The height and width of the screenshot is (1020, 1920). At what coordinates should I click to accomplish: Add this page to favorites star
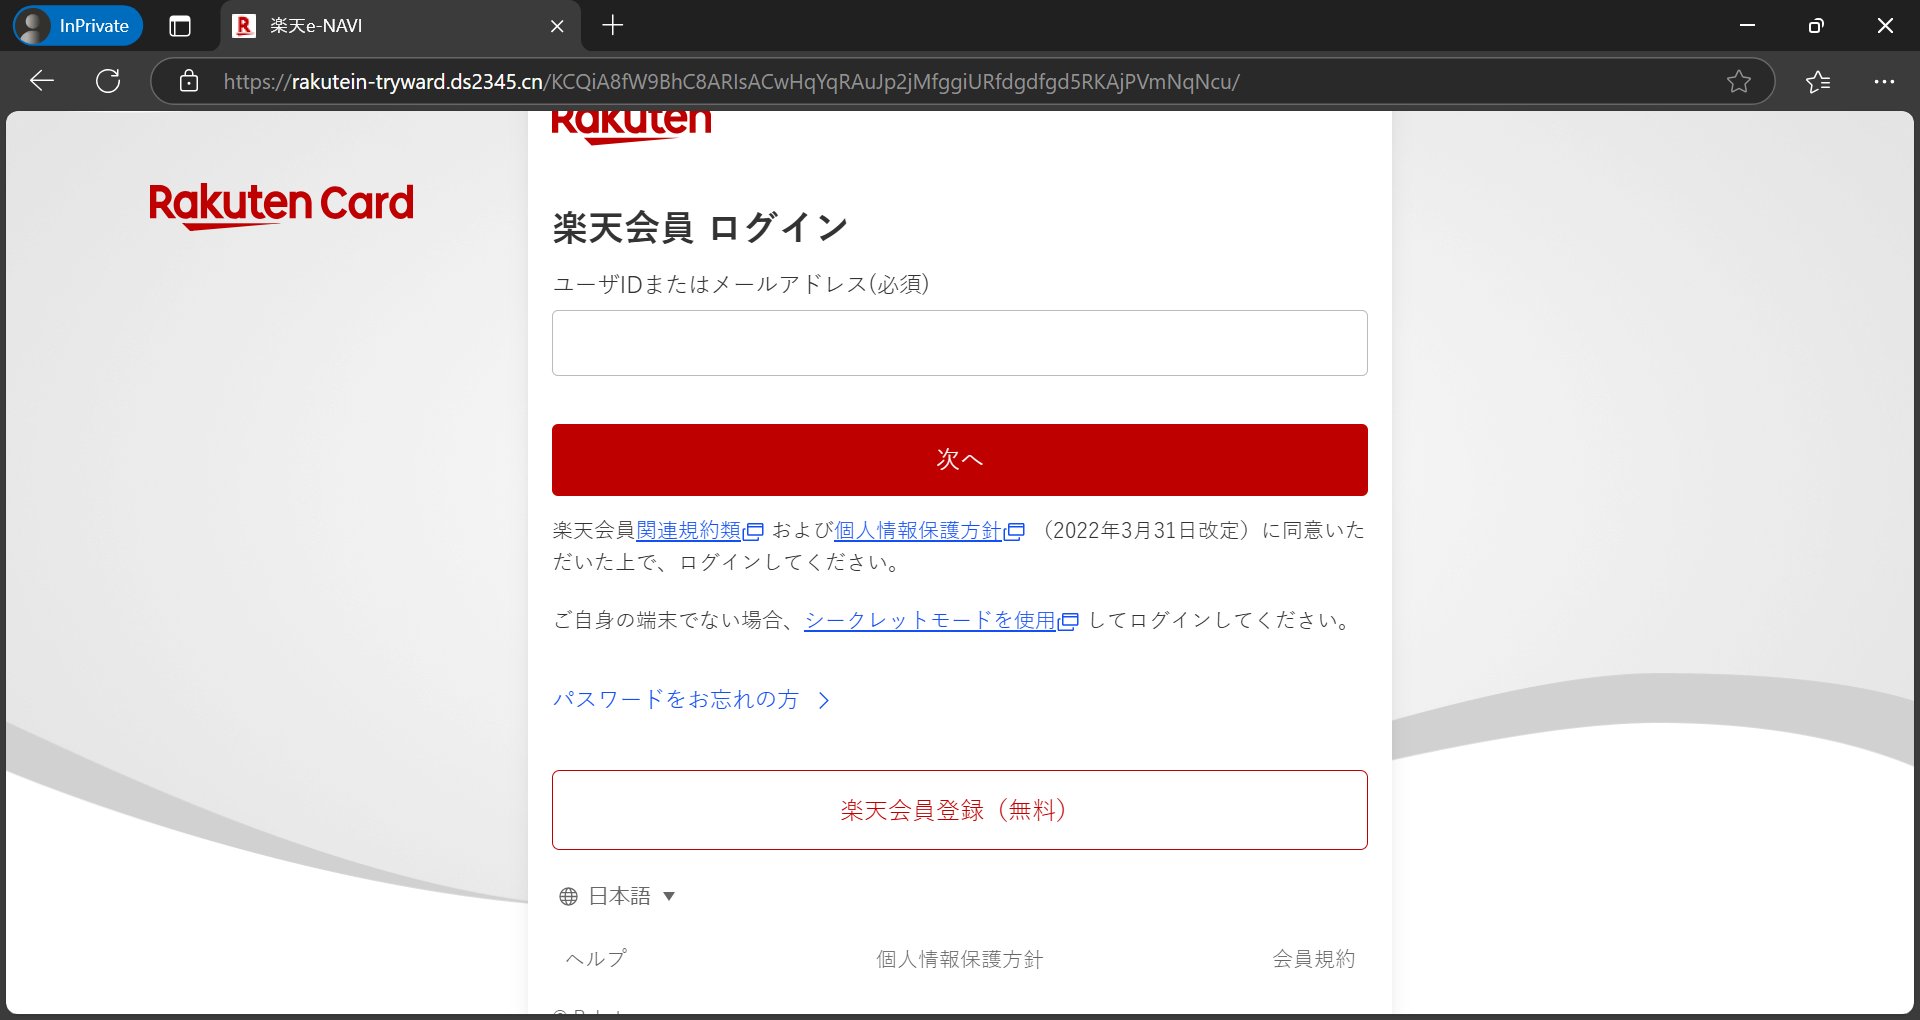(1739, 81)
